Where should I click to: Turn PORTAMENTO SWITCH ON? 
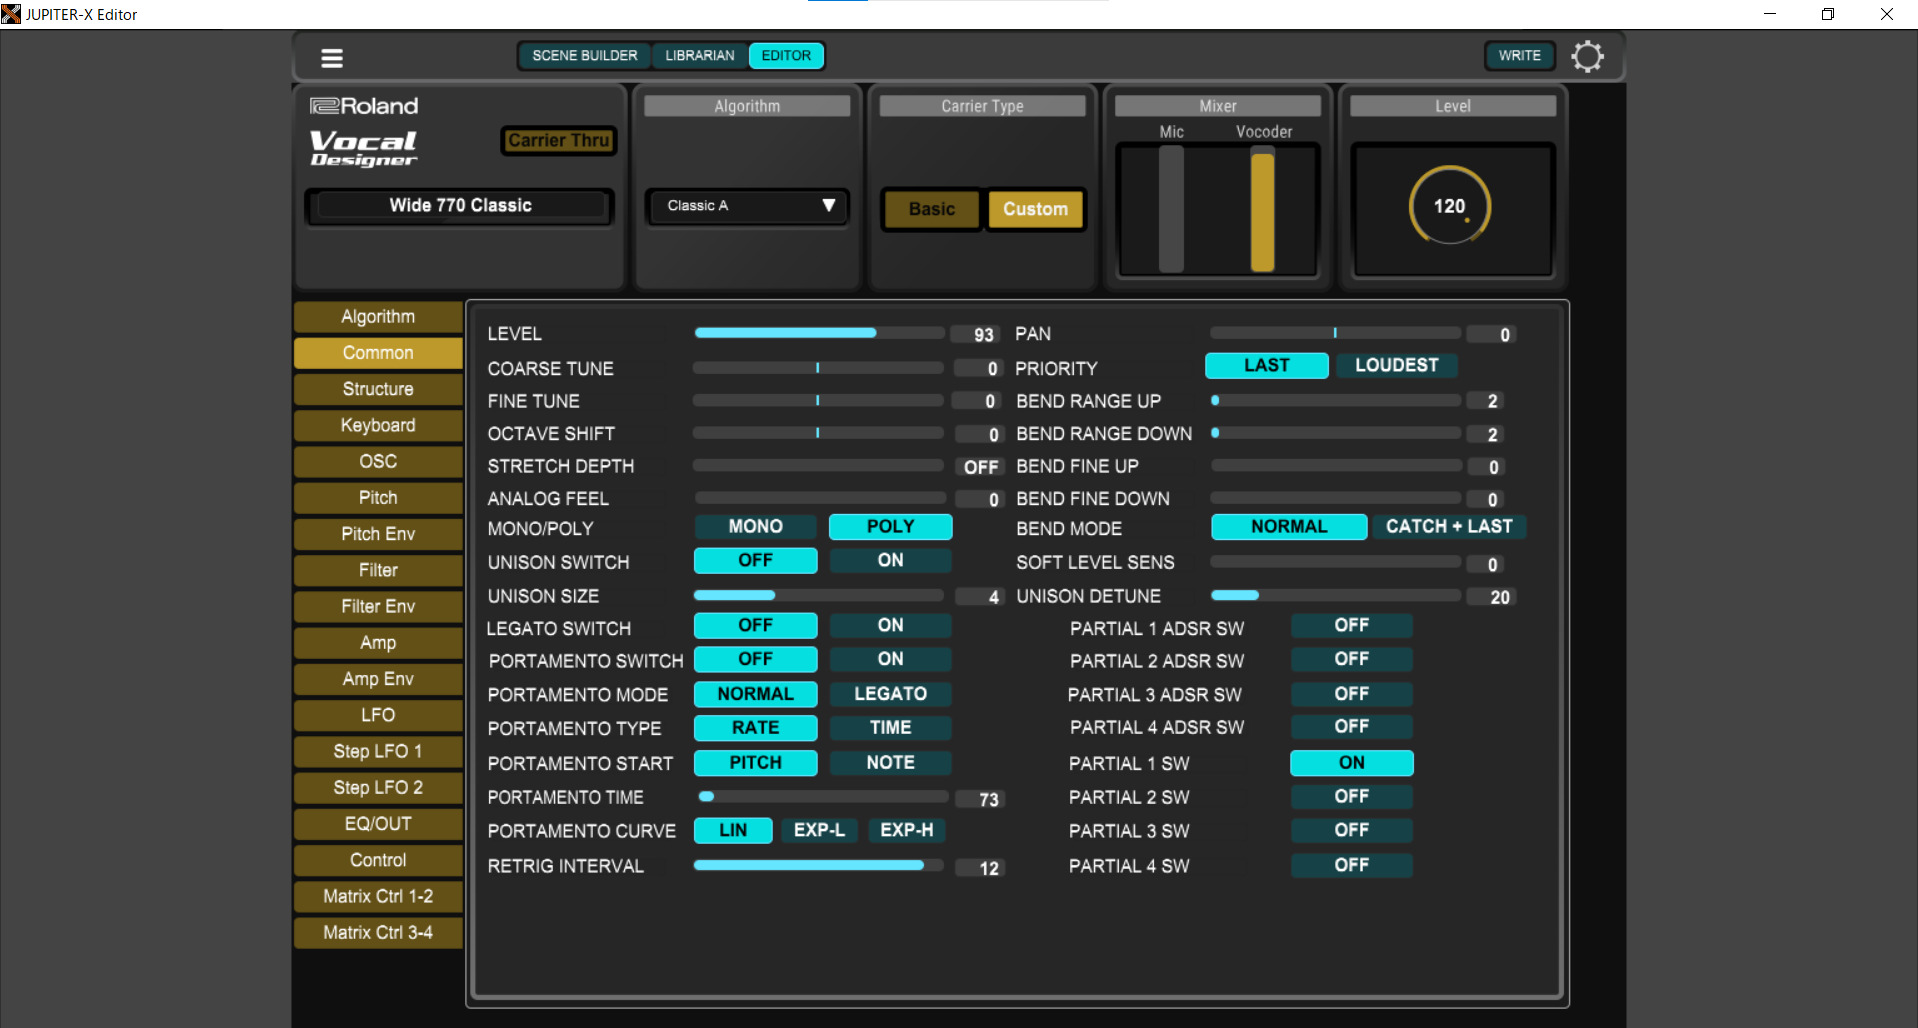coord(890,660)
